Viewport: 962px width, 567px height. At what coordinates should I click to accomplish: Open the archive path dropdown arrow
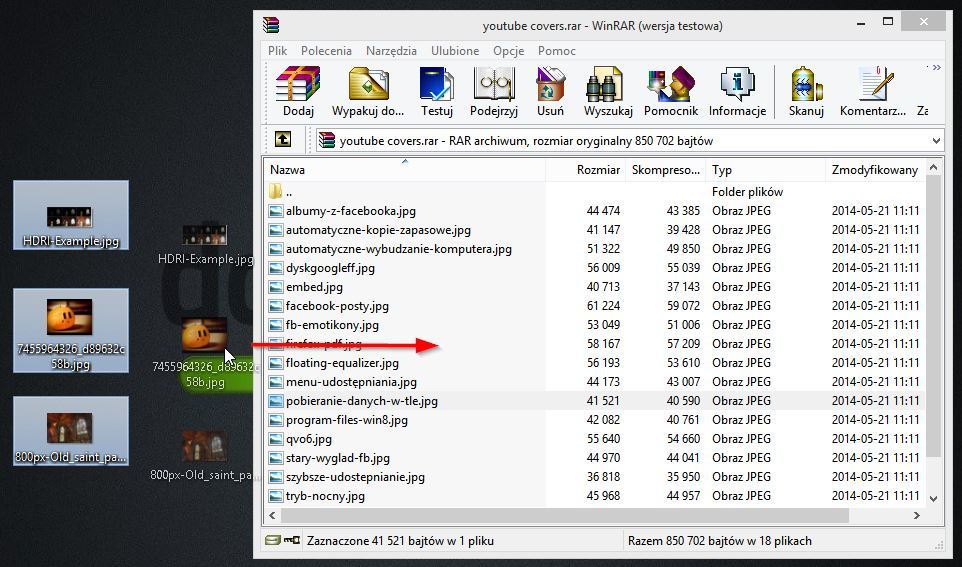[936, 141]
